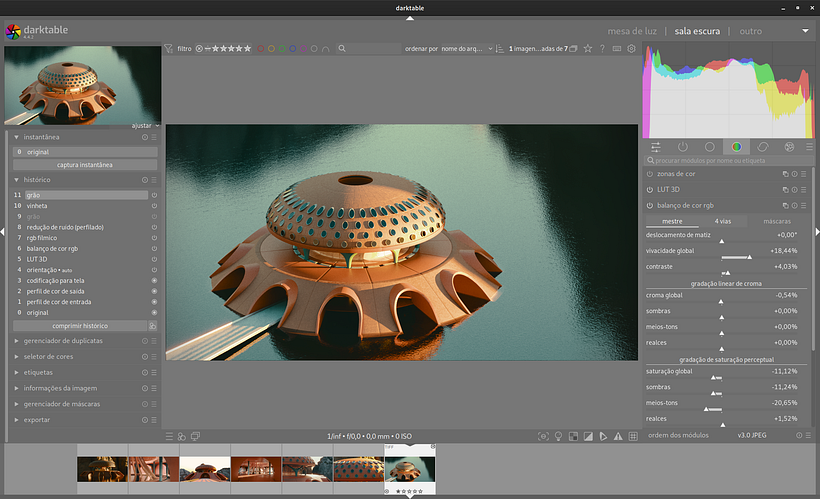The height and width of the screenshot is (499, 820).
Task: Click the captura instantânea button
Action: (x=85, y=164)
